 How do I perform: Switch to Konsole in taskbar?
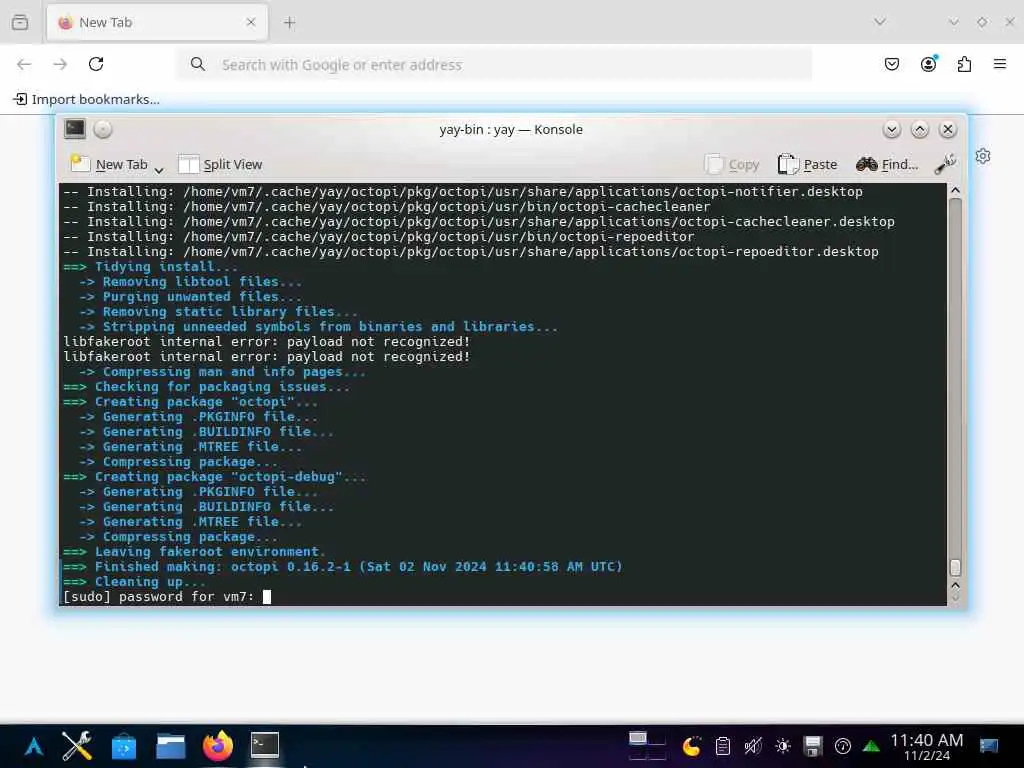264,746
